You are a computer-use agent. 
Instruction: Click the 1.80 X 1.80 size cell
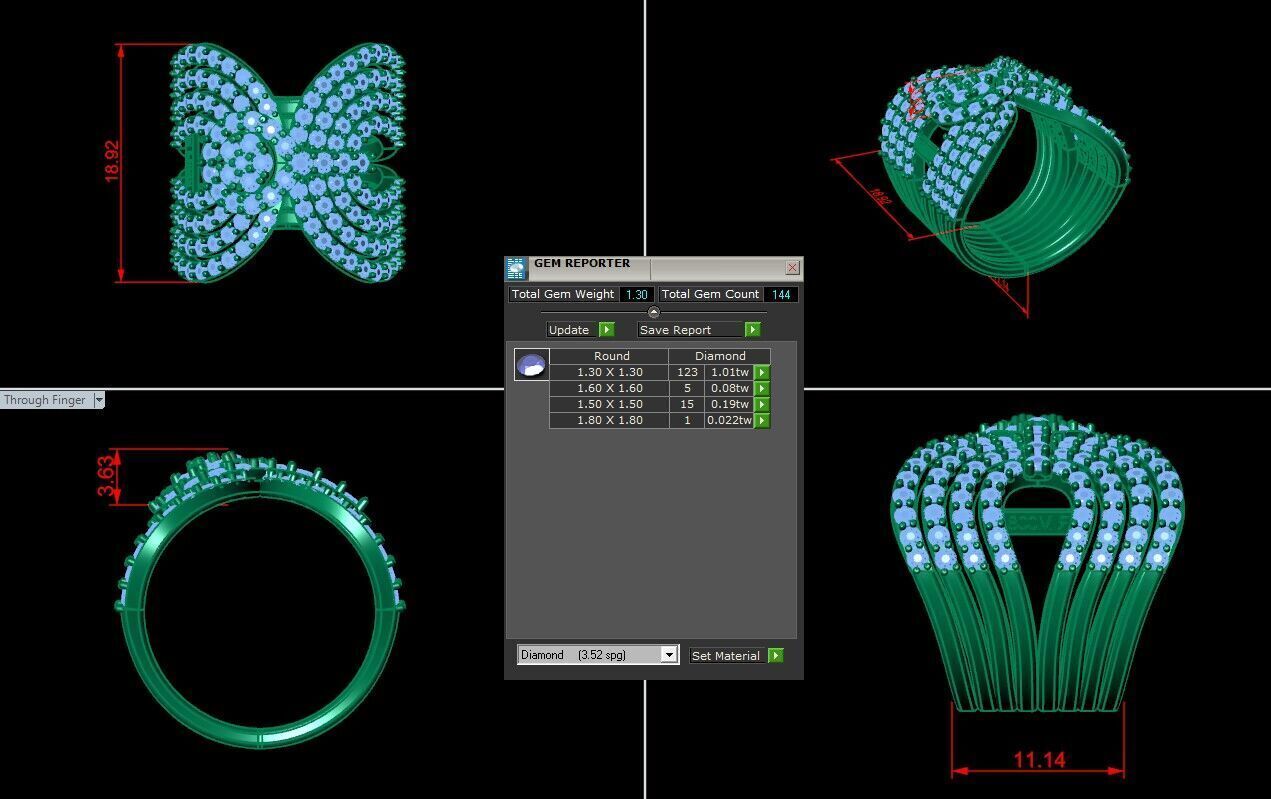pyautogui.click(x=610, y=420)
